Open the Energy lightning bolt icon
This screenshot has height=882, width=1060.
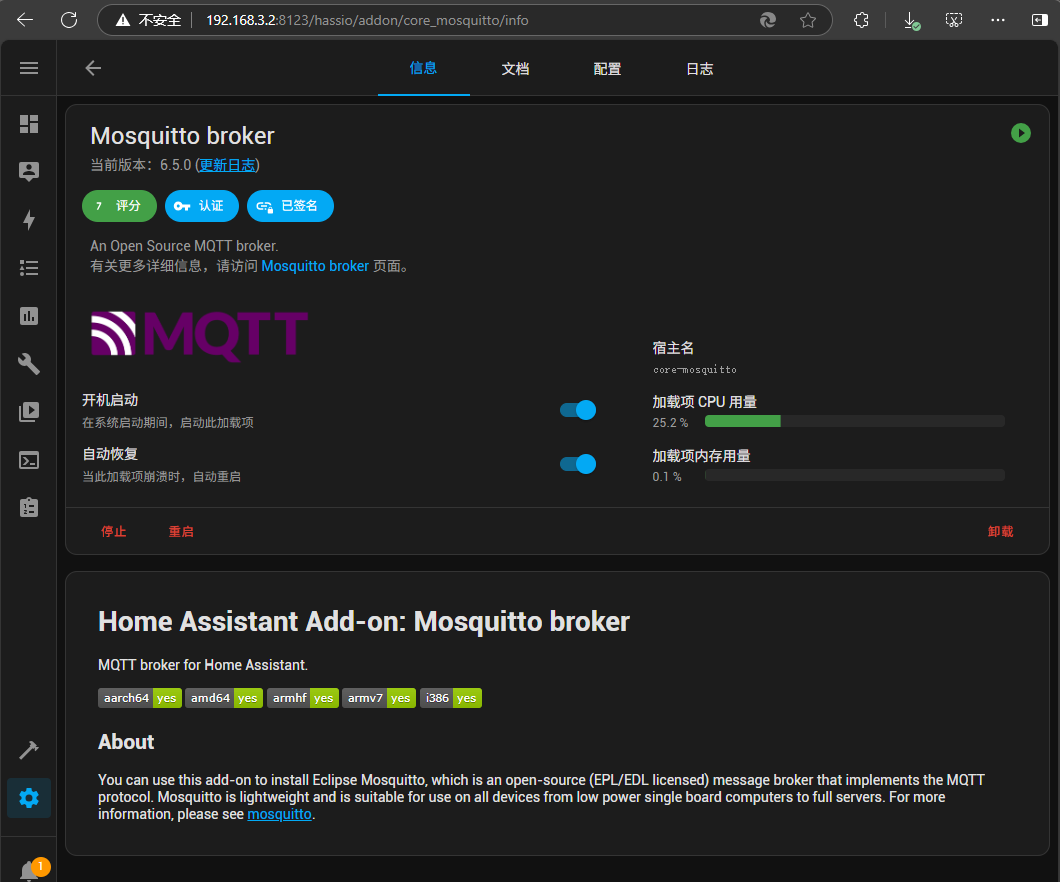tap(29, 220)
